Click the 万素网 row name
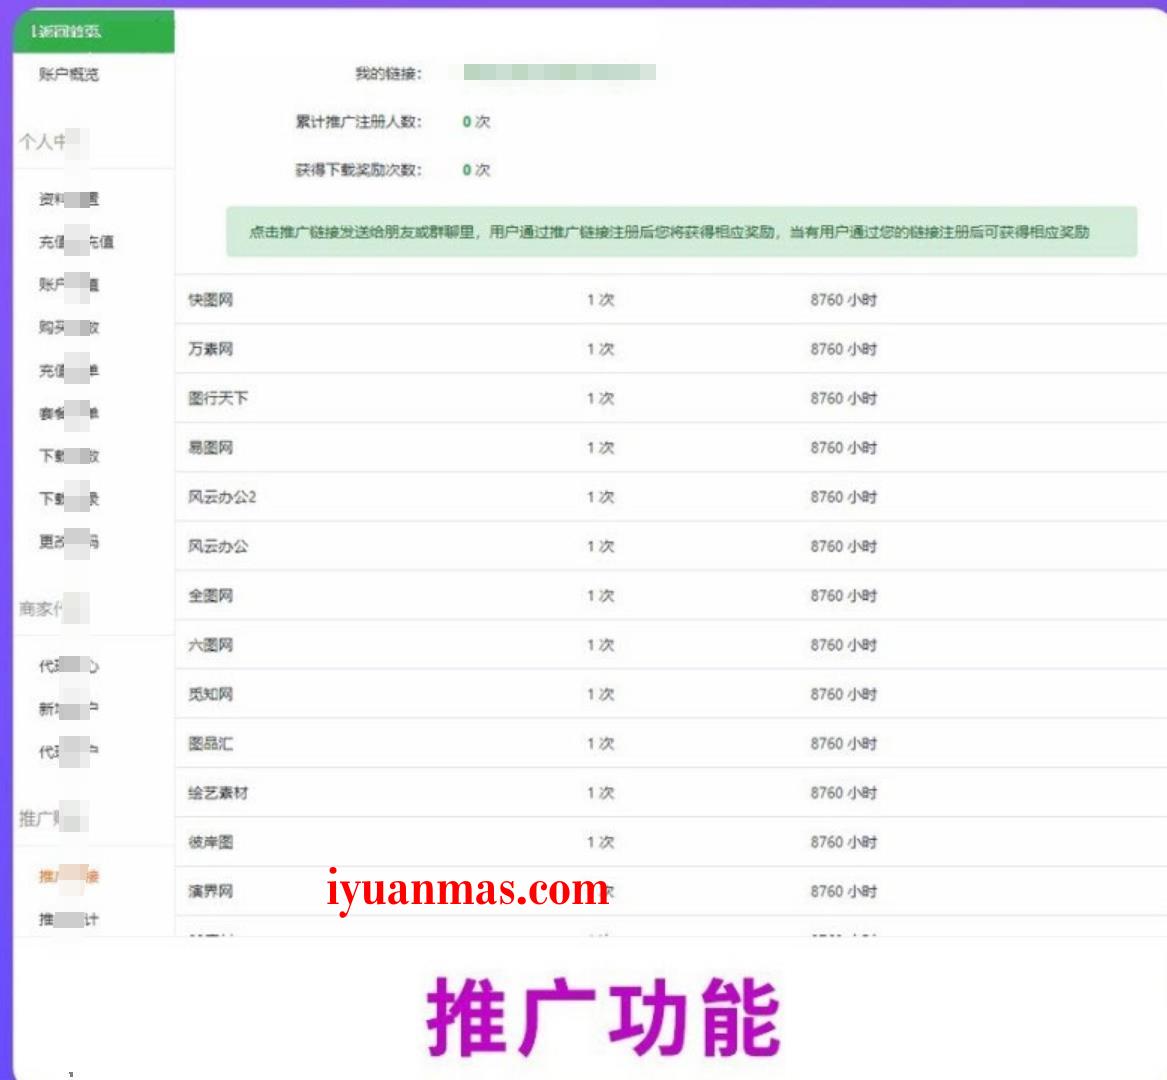 tap(211, 348)
